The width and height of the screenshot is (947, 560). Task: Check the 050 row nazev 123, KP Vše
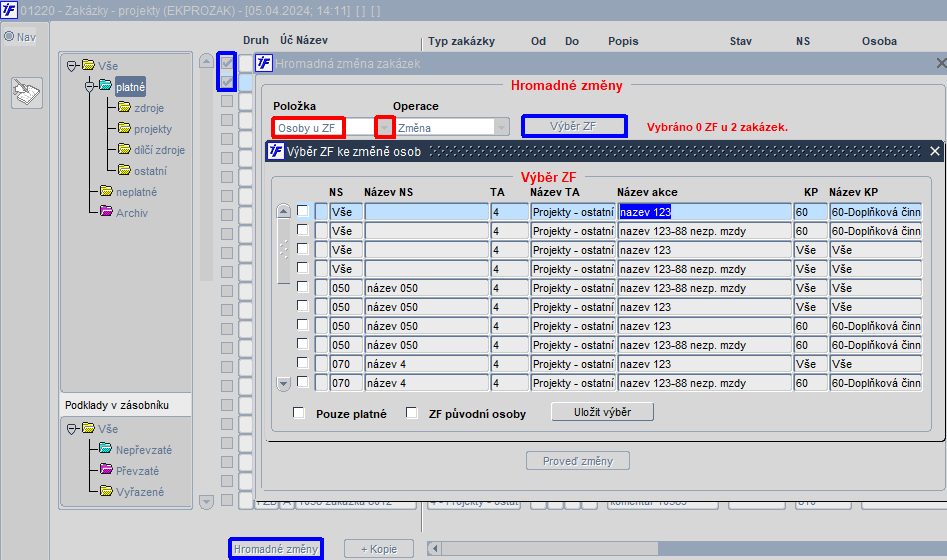tap(303, 306)
